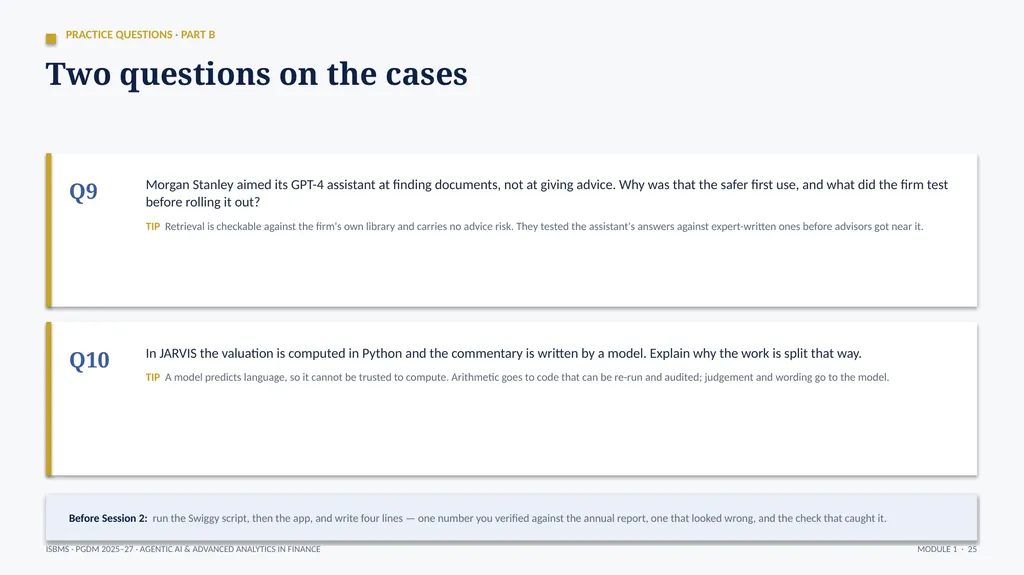1024x575 pixels.
Task: Click the empty area in Q9 card
Action: [513, 271]
